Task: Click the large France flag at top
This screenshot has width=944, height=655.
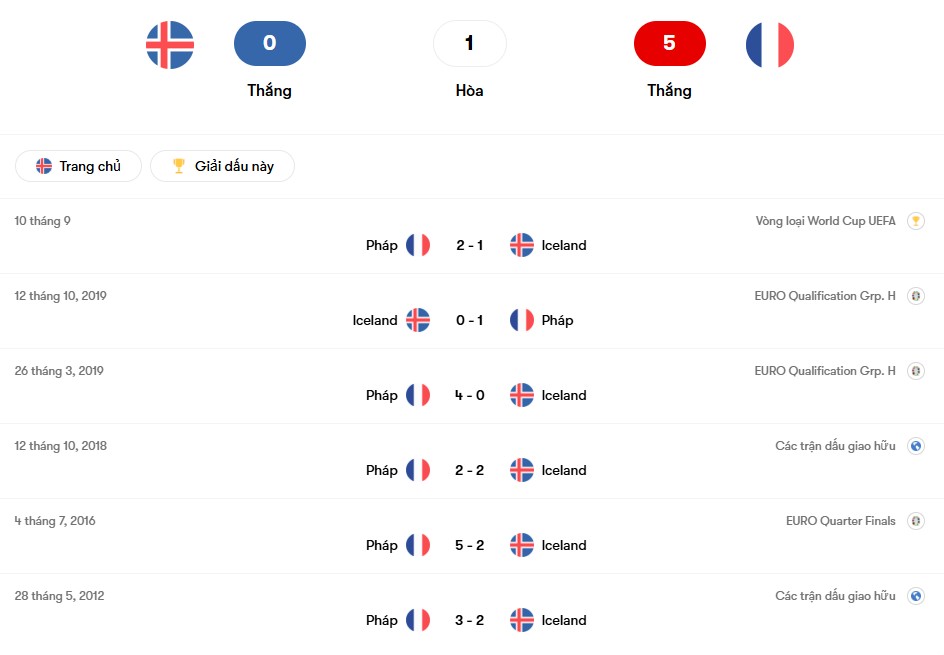Action: coord(770,44)
